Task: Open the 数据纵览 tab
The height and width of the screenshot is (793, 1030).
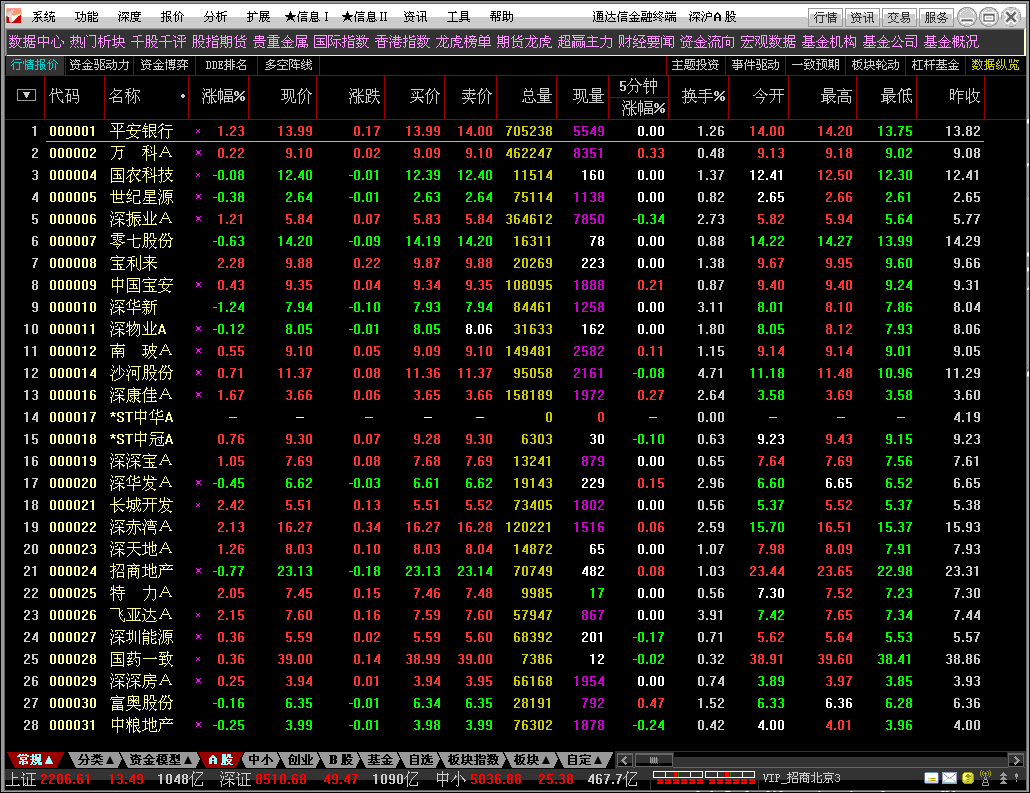Action: tap(995, 65)
